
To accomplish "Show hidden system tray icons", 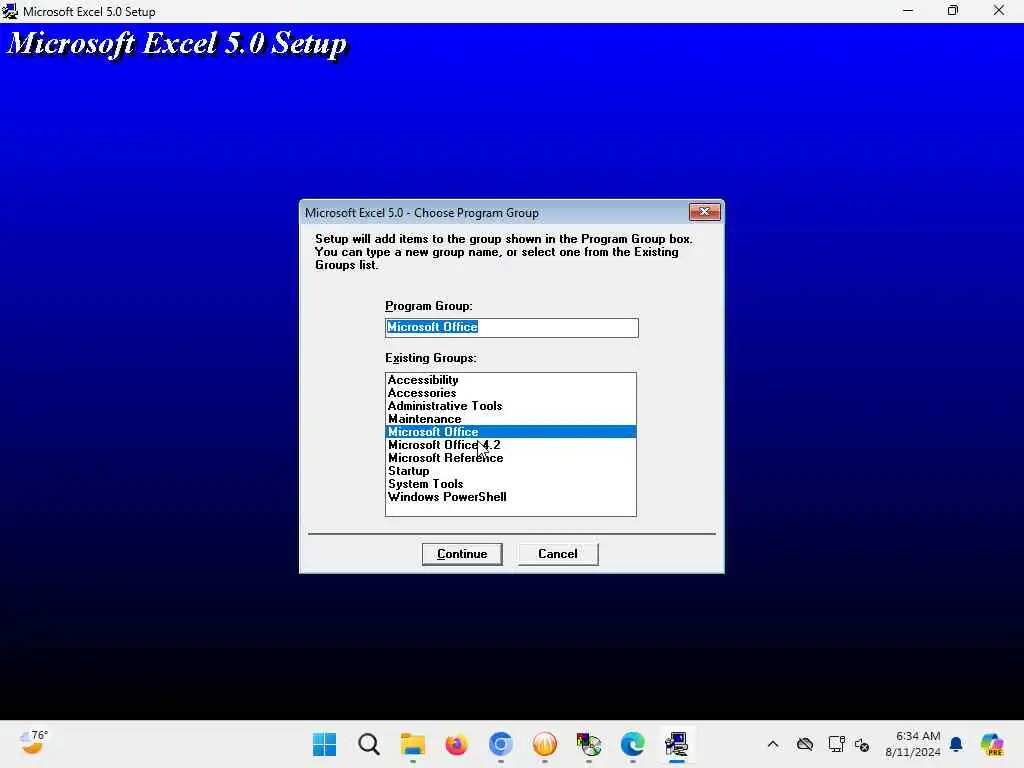I will pyautogui.click(x=773, y=744).
